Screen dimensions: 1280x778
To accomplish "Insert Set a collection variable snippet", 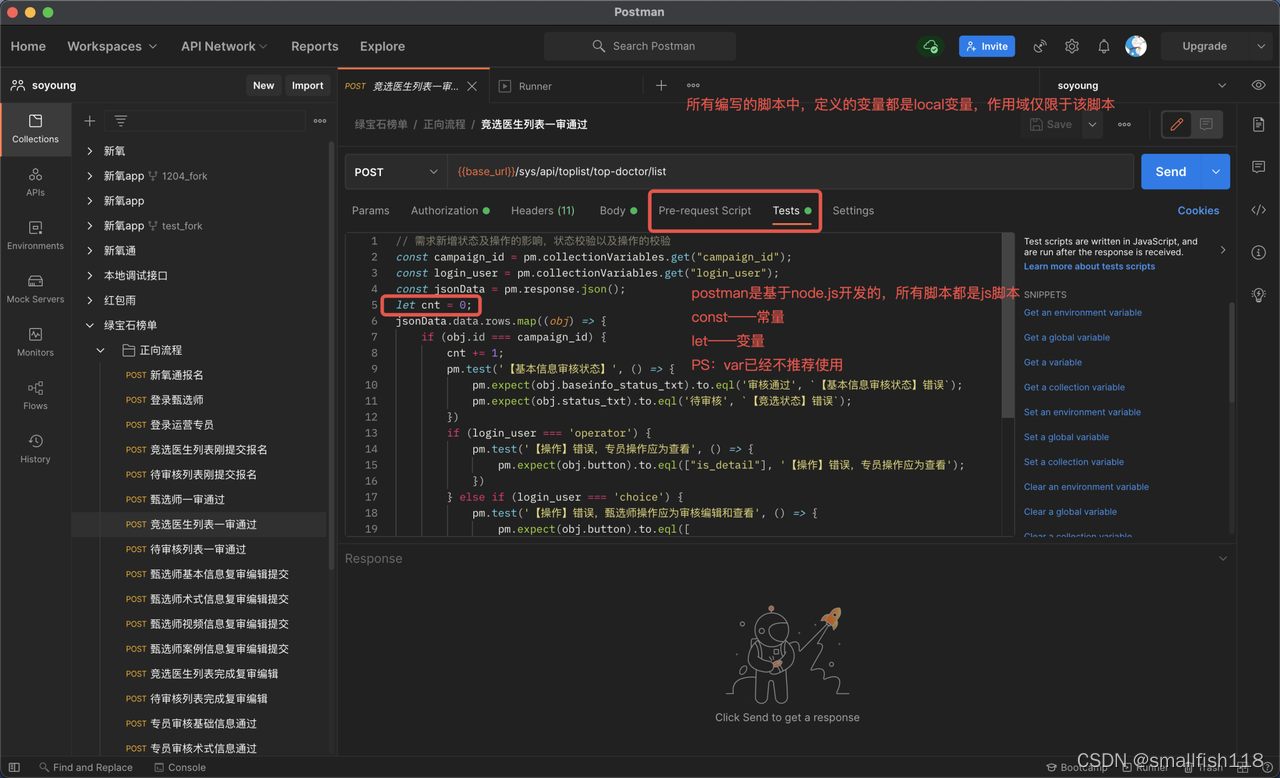I will click(1073, 462).
